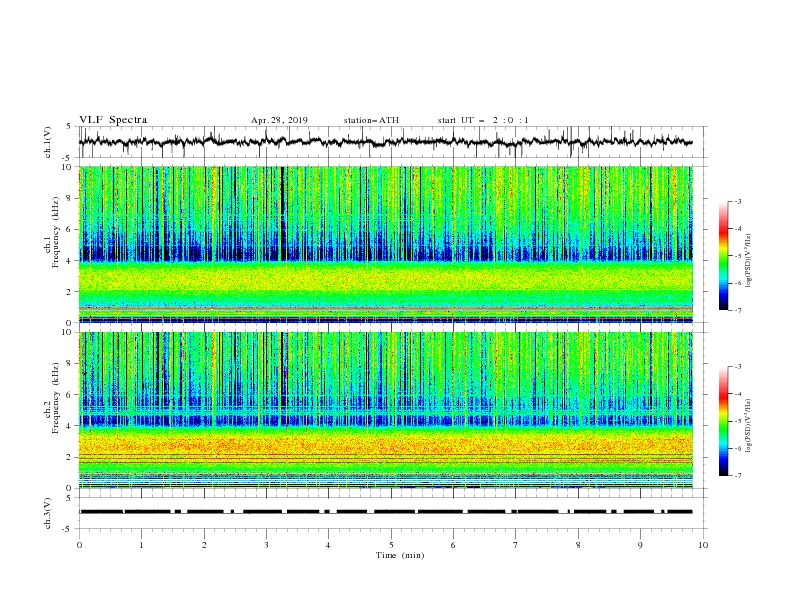Click the "6" tick on the time axis

[453, 545]
